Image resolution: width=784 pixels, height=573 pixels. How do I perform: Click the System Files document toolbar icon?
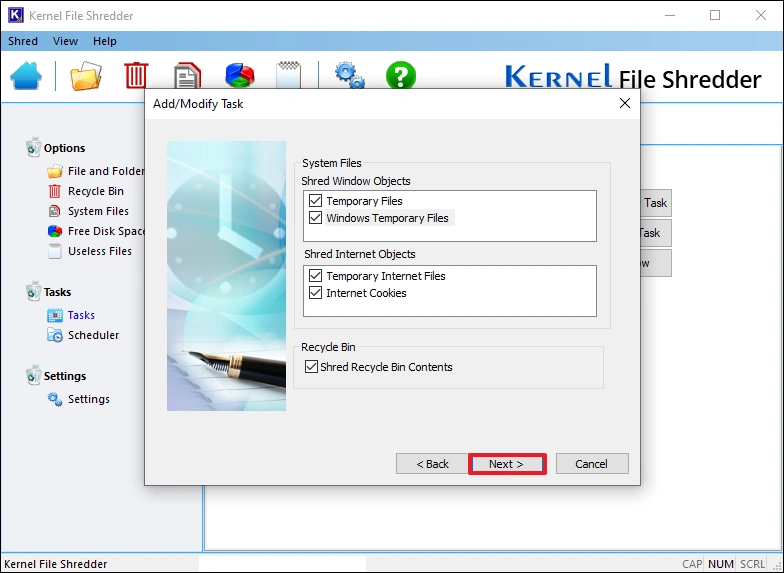click(x=187, y=76)
